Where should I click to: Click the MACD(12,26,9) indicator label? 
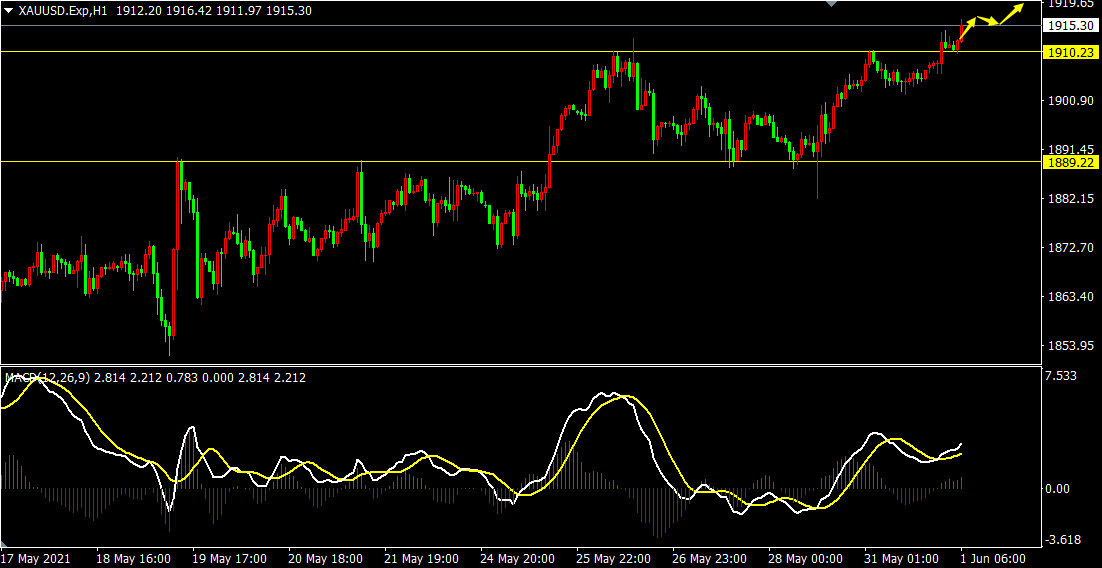point(47,378)
